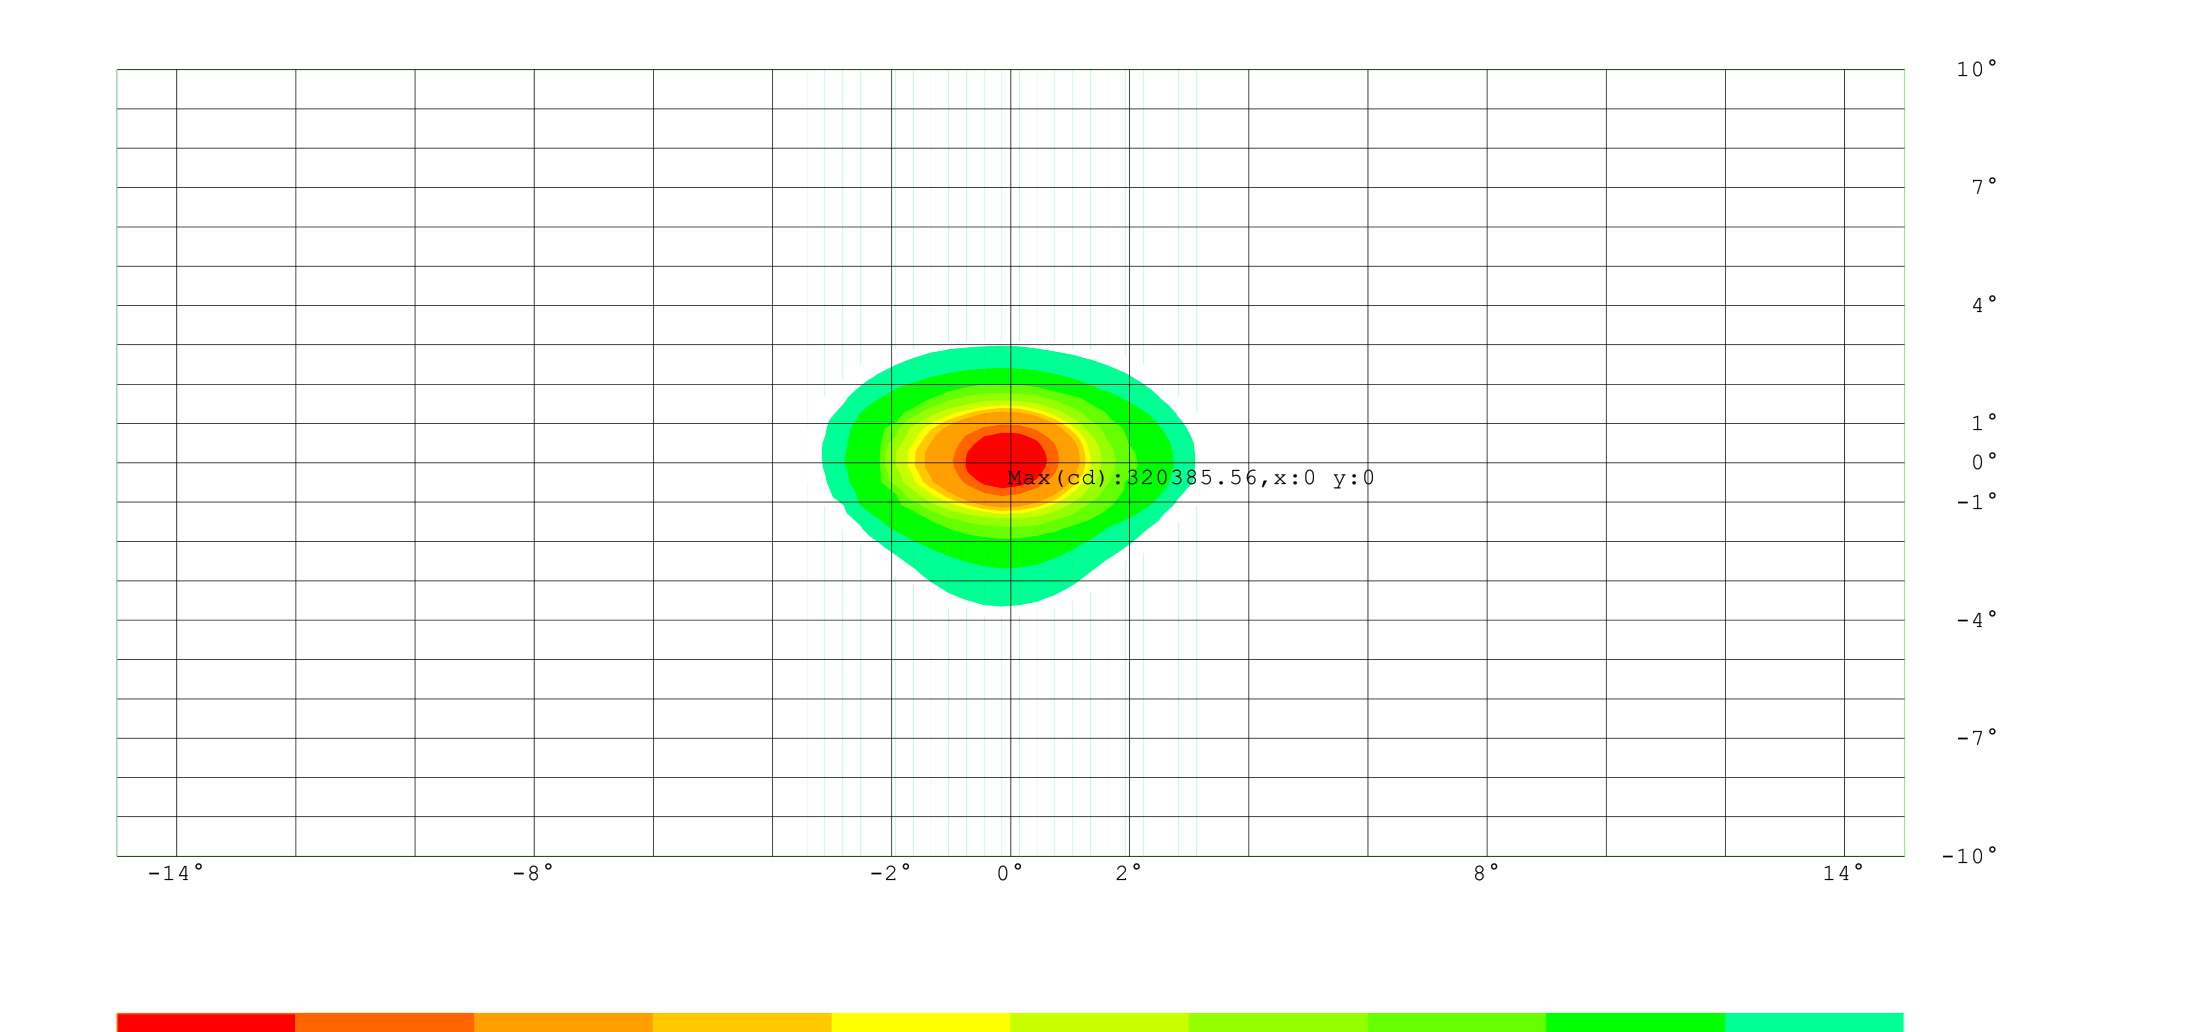Click the 8° horizontal axis label
Screen dimensions: 2187x1032
1487,874
